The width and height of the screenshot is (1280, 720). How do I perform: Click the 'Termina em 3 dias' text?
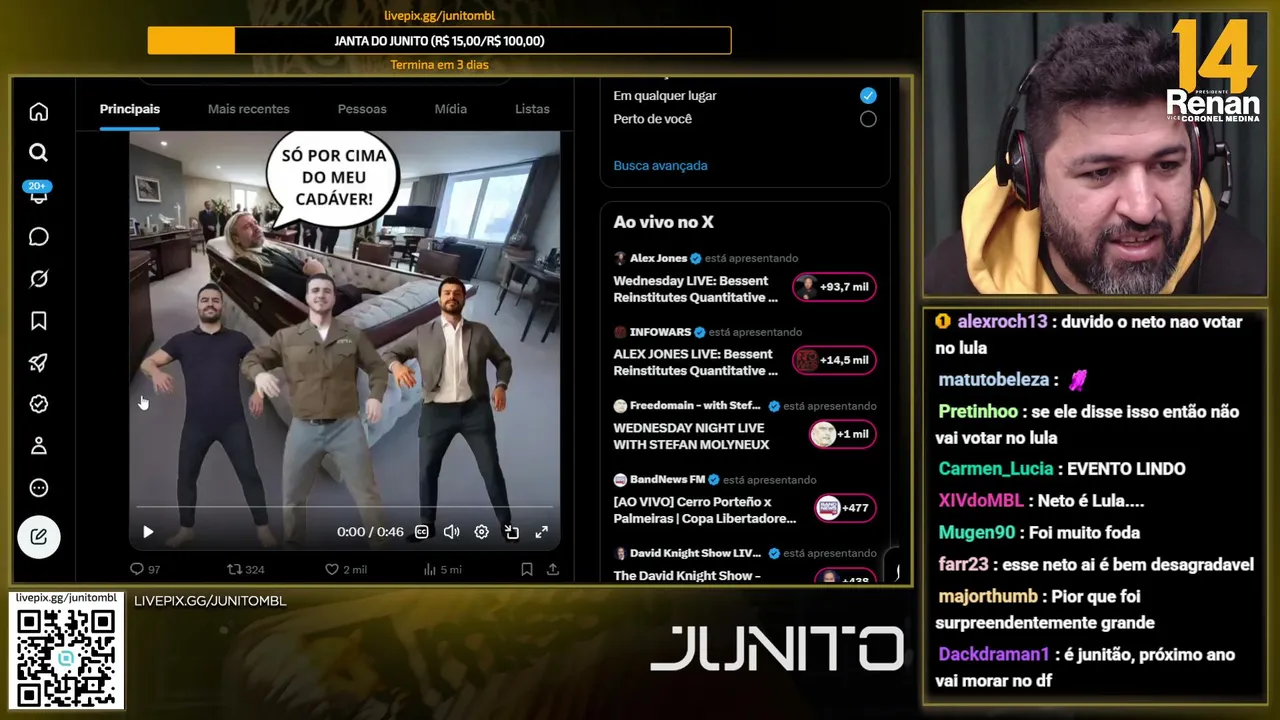point(439,65)
